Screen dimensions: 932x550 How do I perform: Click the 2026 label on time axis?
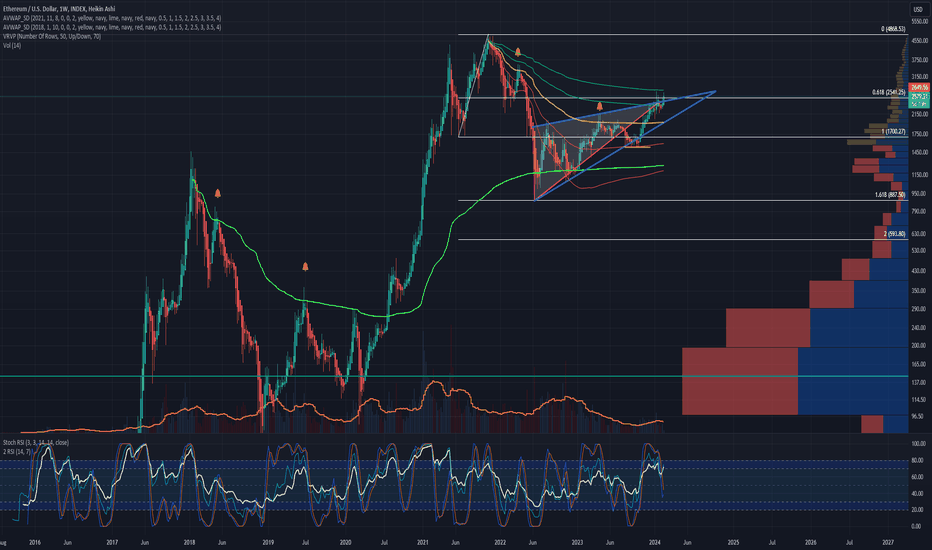(x=811, y=542)
